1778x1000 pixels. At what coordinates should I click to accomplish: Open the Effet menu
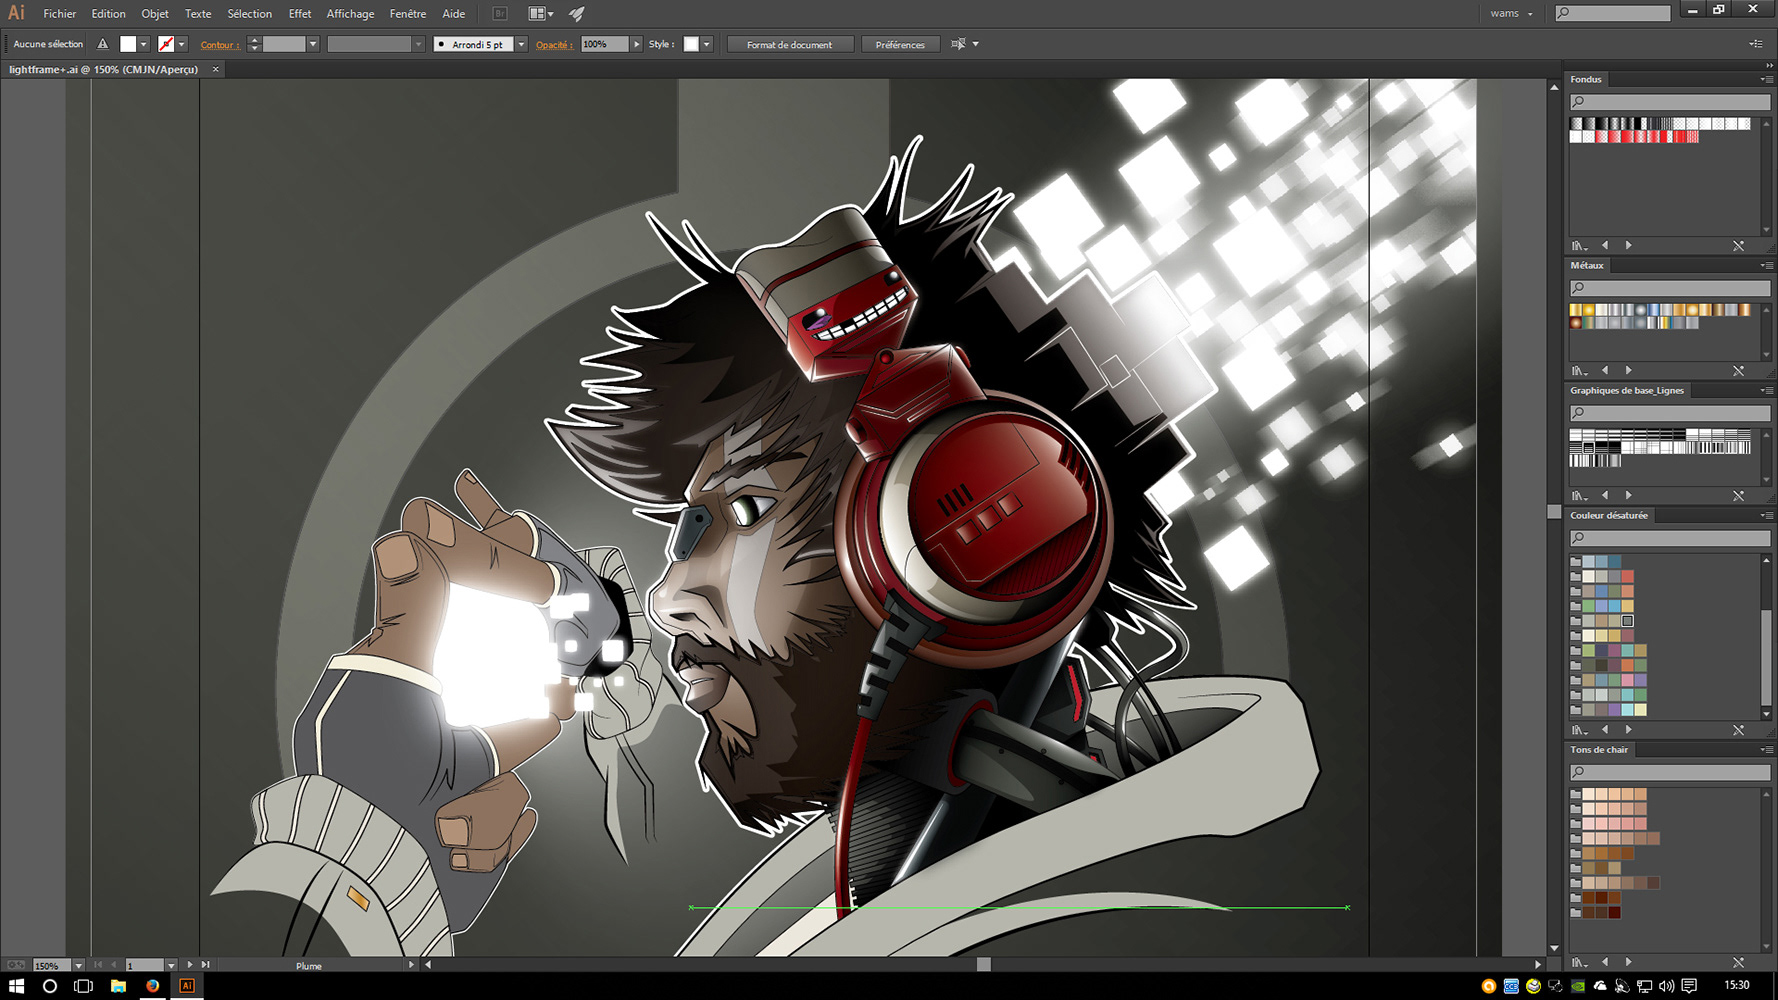tap(299, 13)
